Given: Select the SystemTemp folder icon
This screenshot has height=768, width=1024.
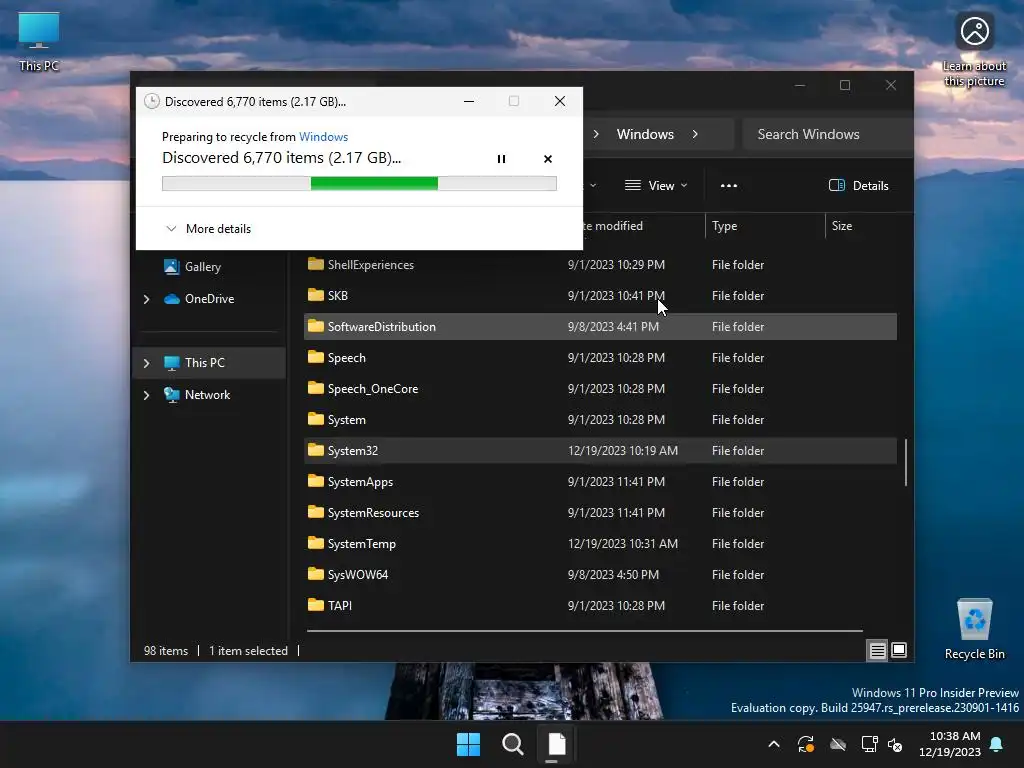Looking at the screenshot, I should [x=316, y=543].
